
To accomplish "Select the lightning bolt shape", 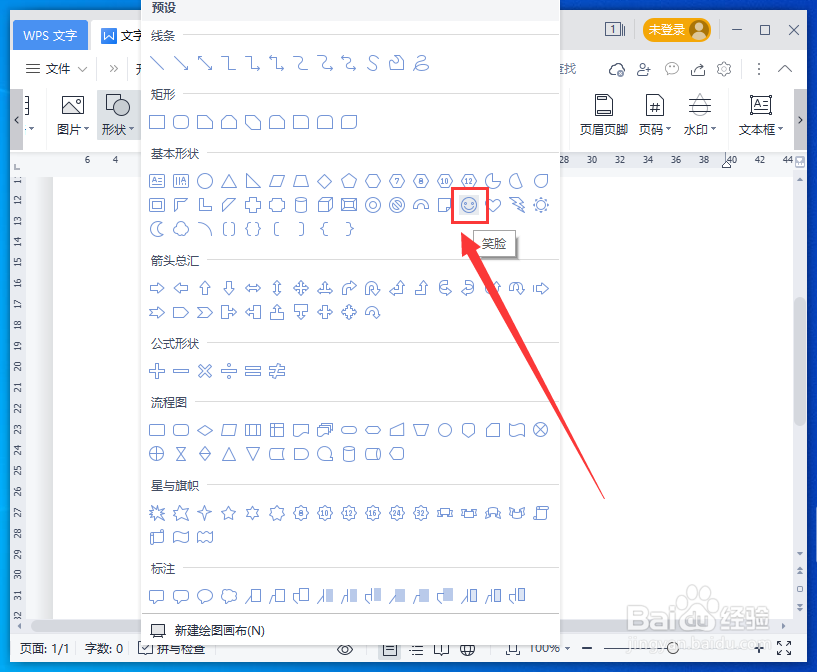I will click(x=517, y=205).
